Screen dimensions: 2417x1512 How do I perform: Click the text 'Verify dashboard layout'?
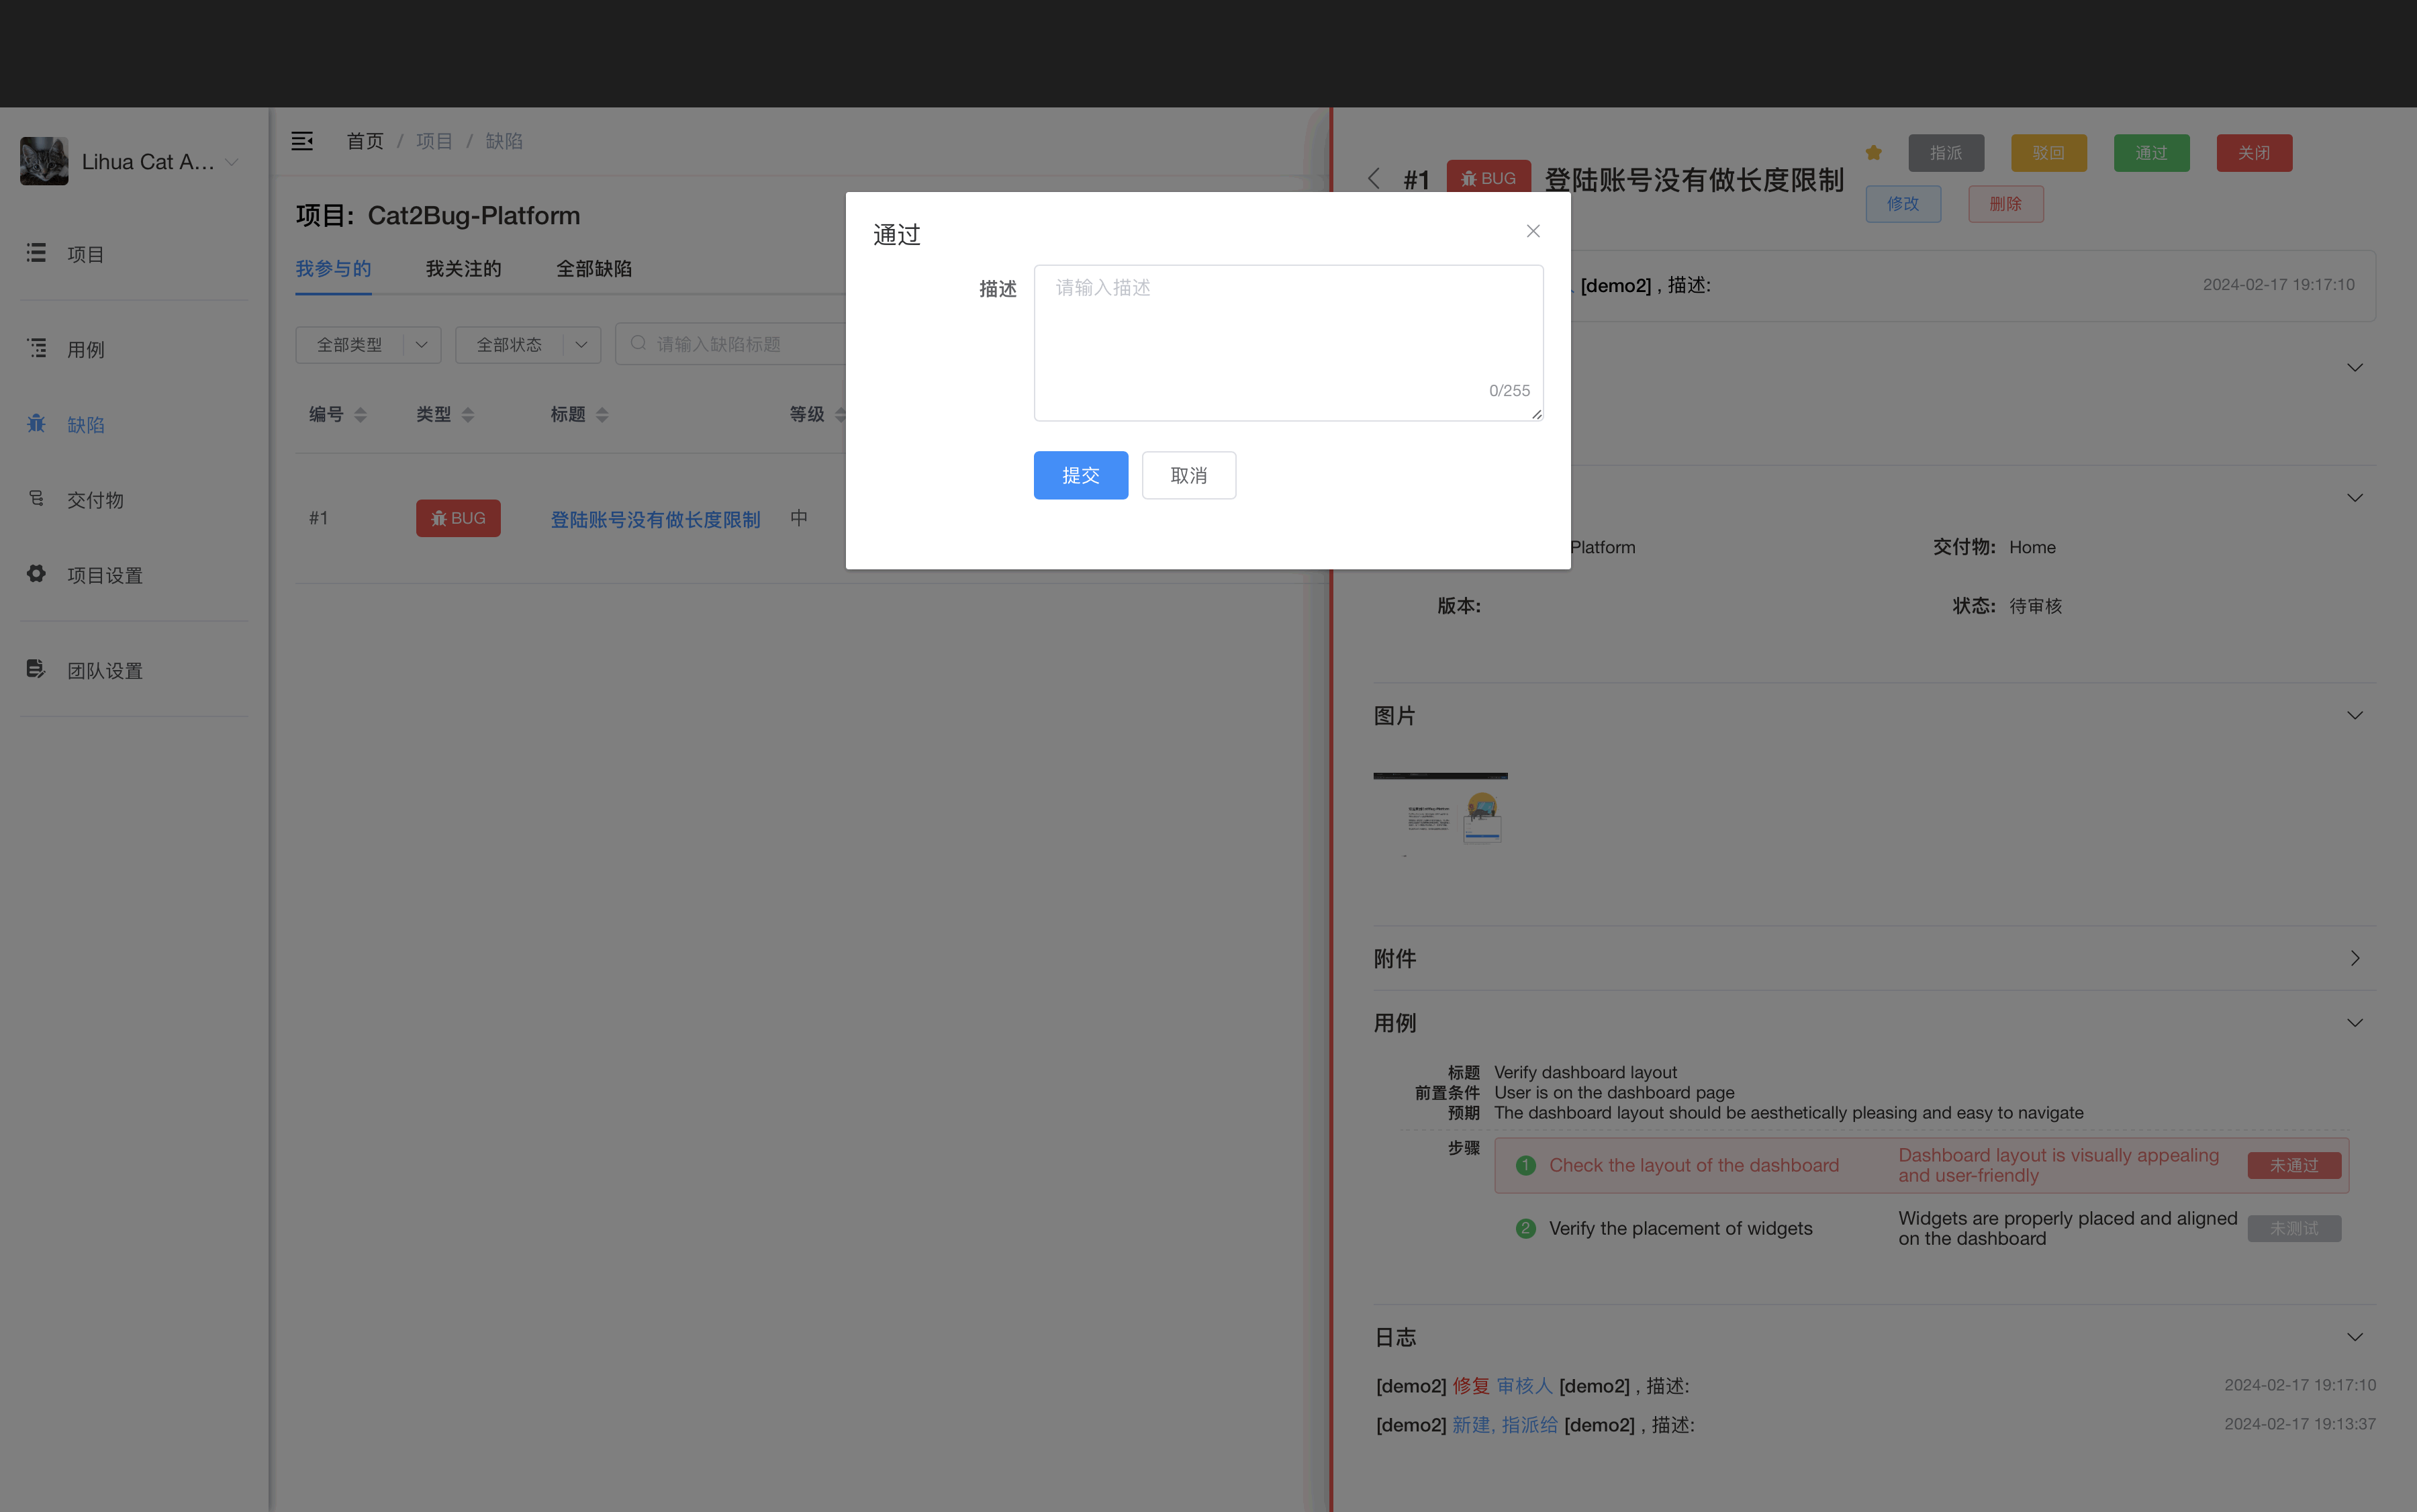pyautogui.click(x=1585, y=1072)
